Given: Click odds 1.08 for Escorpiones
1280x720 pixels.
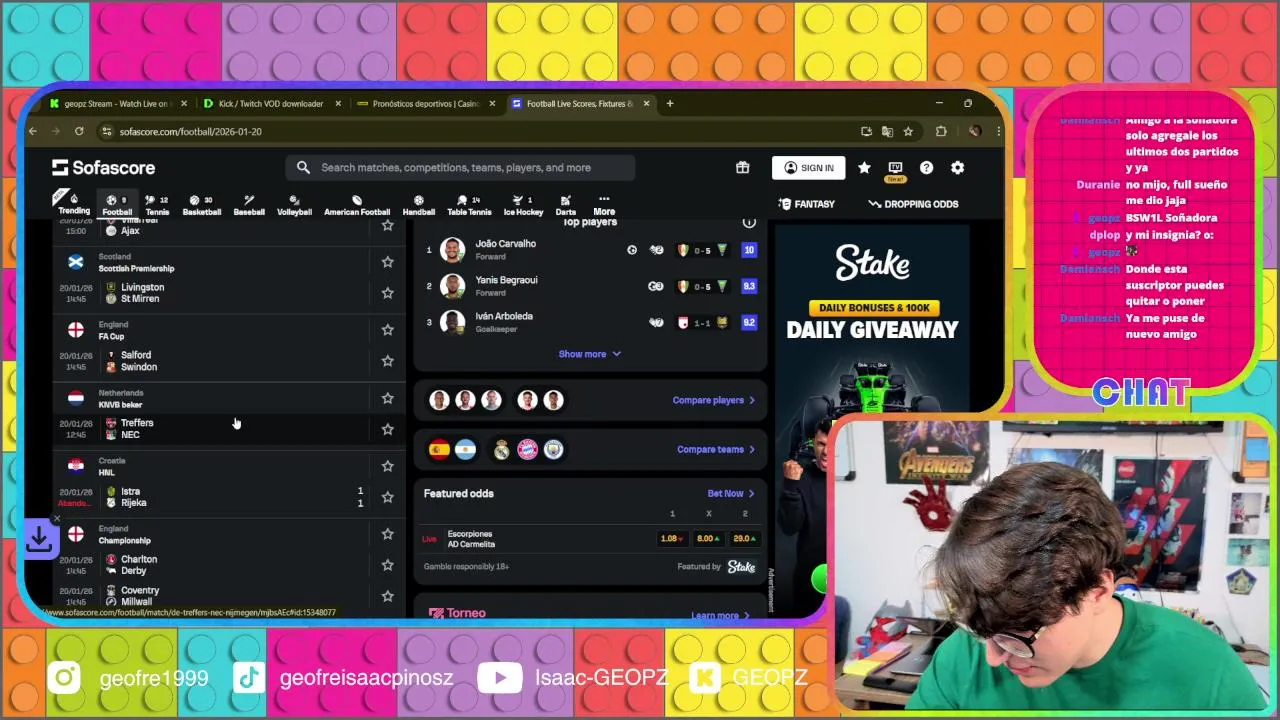Looking at the screenshot, I should pos(672,539).
